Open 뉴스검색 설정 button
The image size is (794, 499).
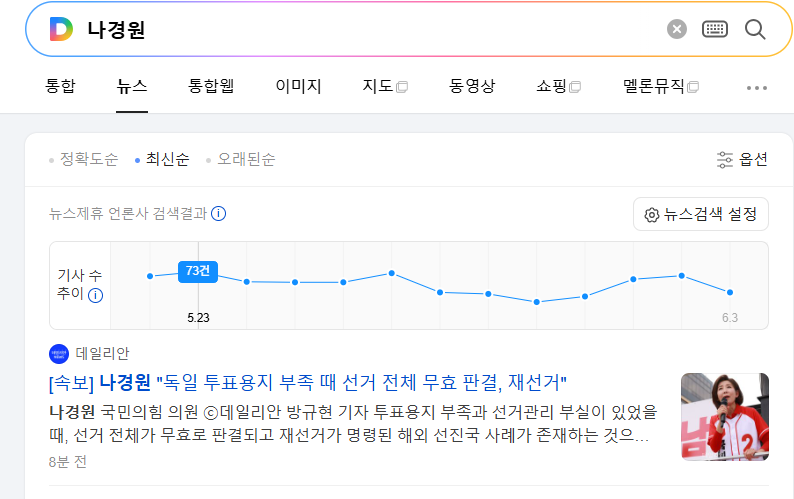coord(701,214)
